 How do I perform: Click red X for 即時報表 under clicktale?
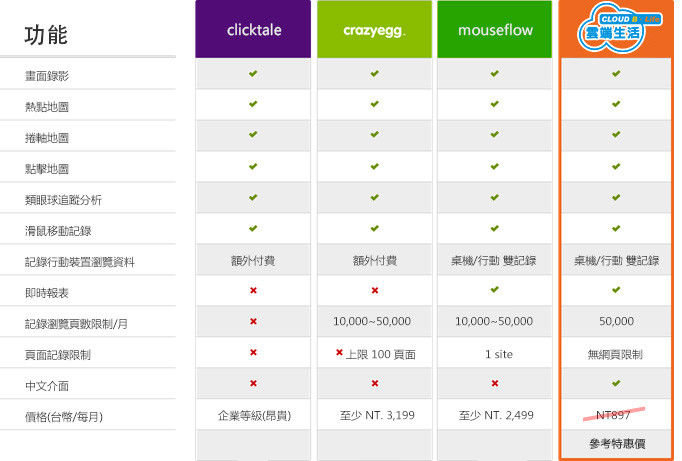(x=254, y=290)
